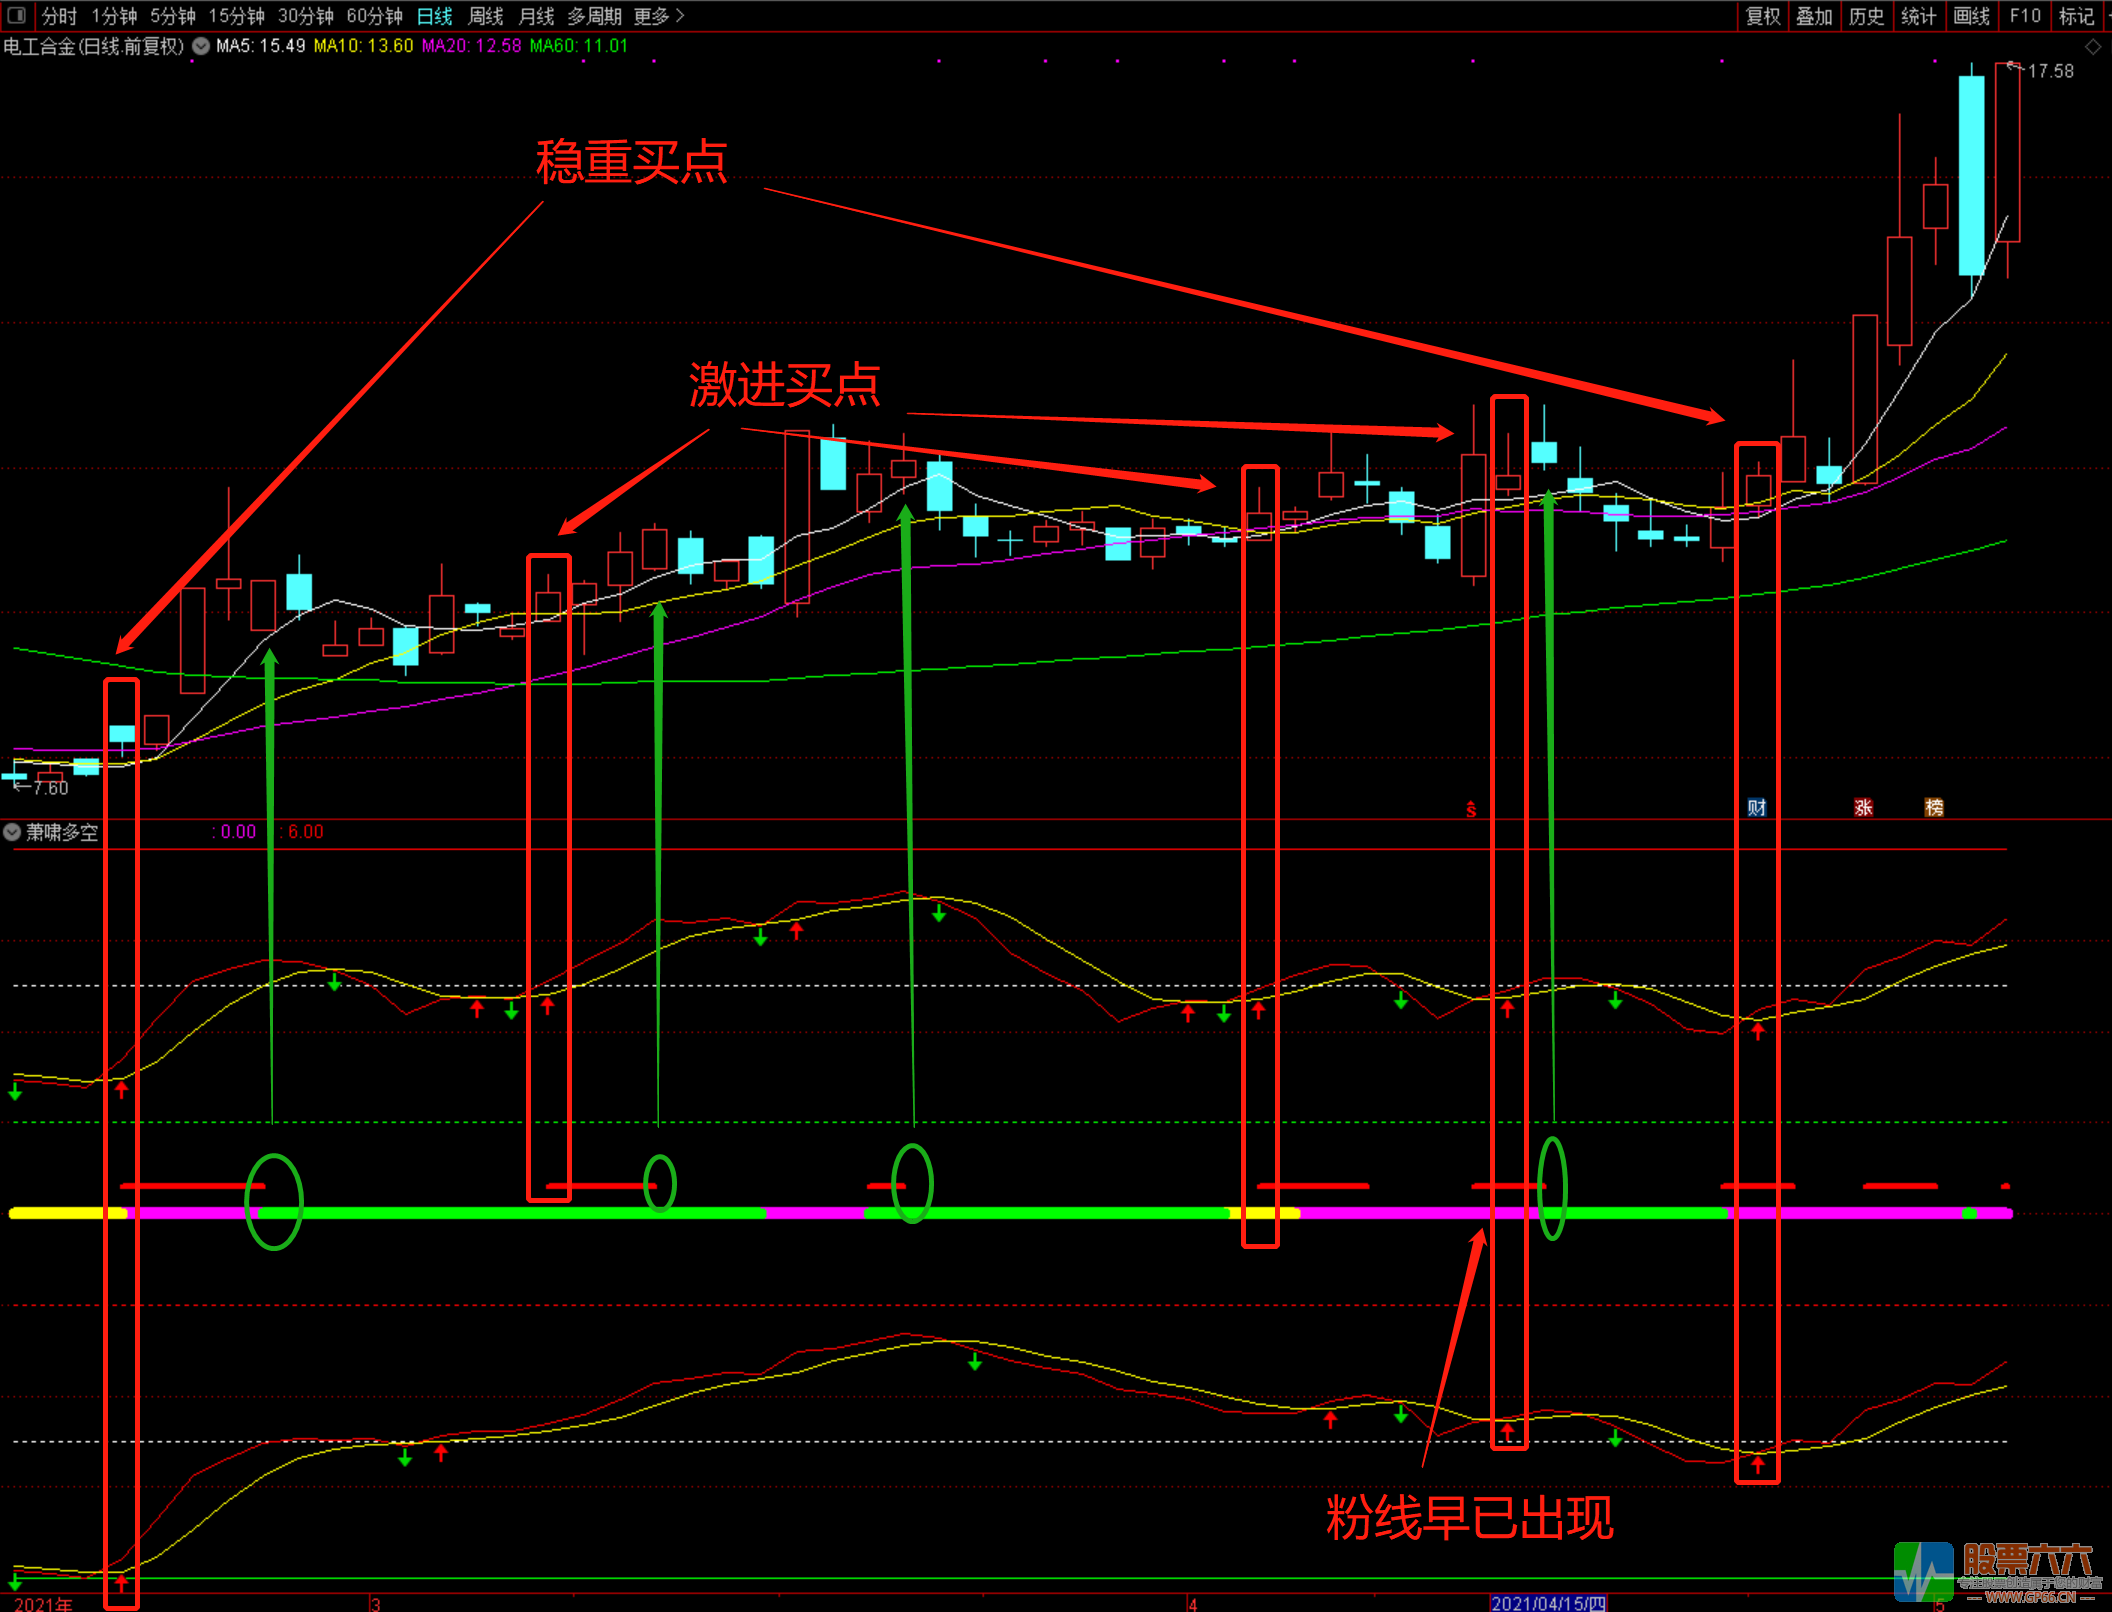This screenshot has width=2112, height=1612.
Task: Click the diamond icon at chart top-right
Action: click(x=2093, y=47)
